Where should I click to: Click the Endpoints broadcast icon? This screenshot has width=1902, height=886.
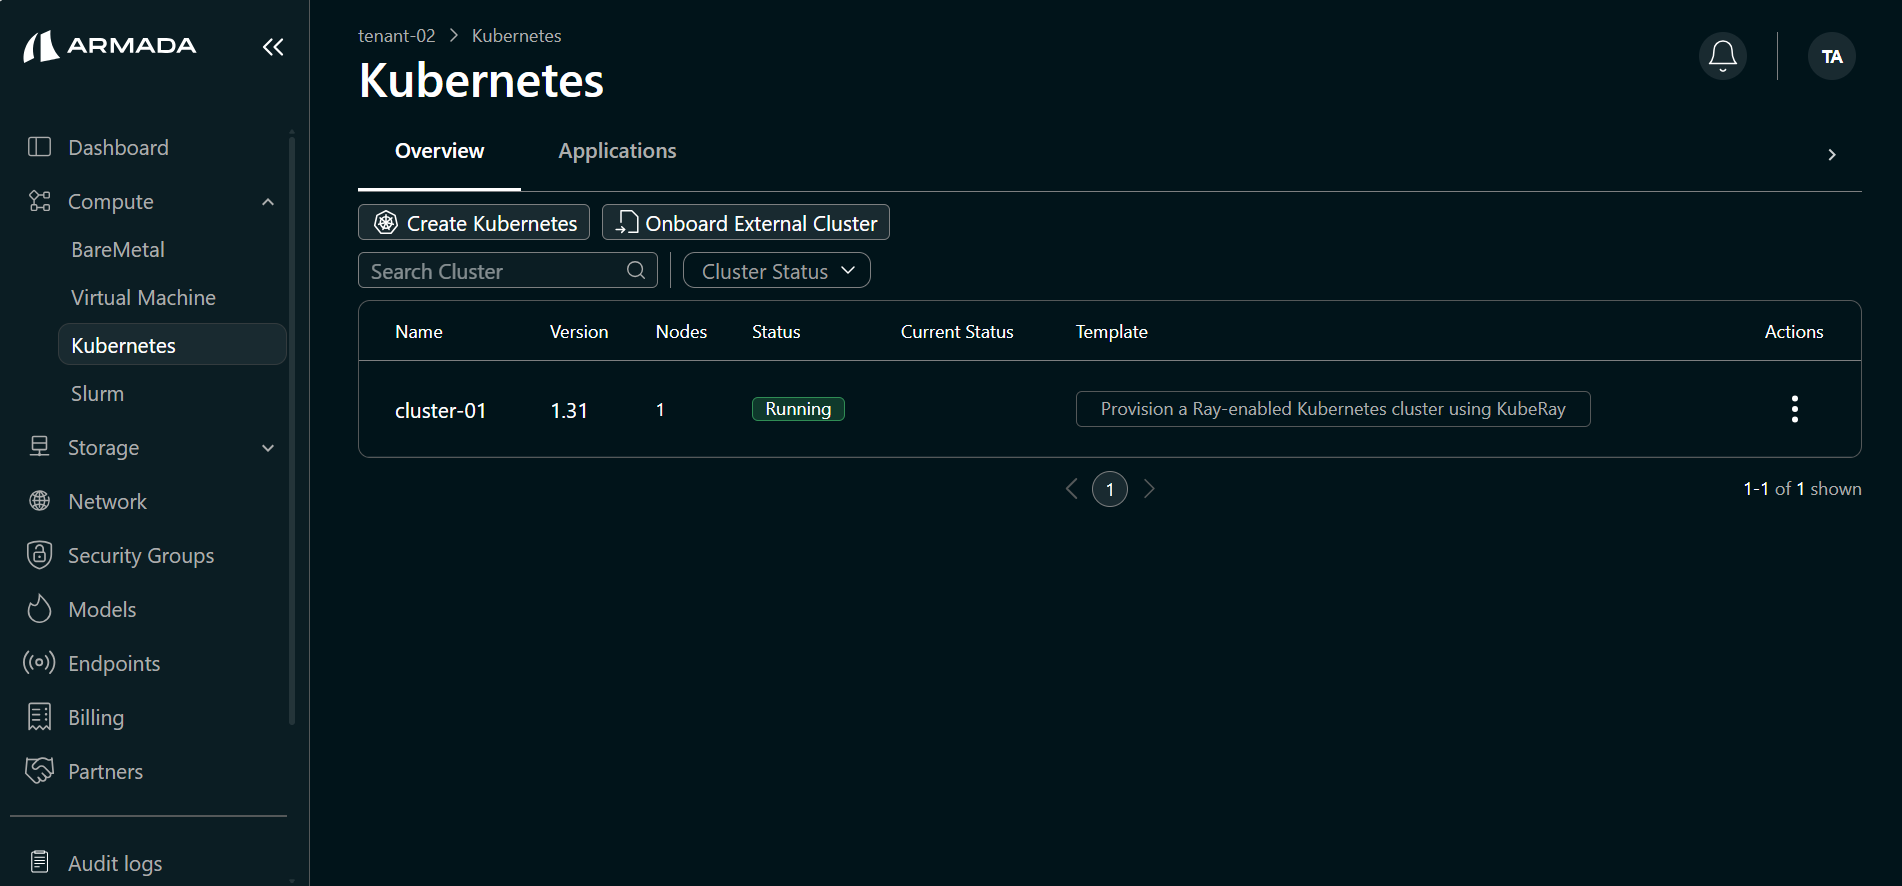tap(40, 663)
